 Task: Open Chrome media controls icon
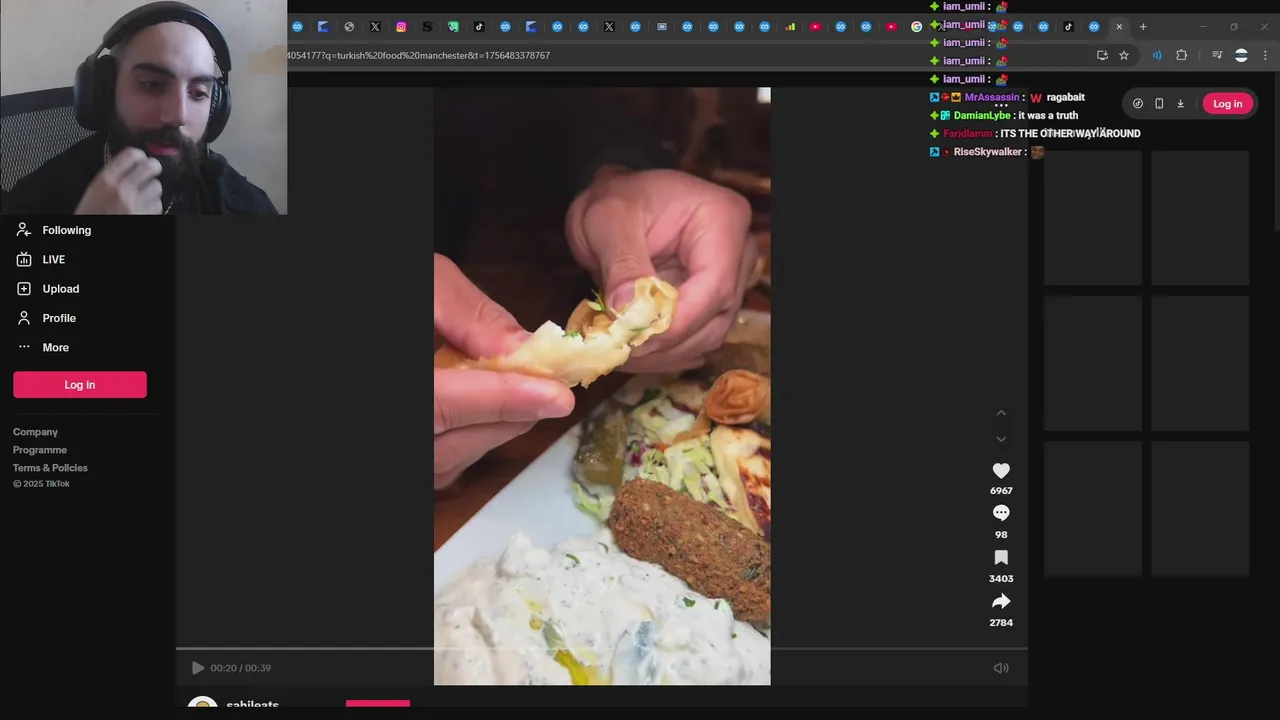click(x=1217, y=55)
